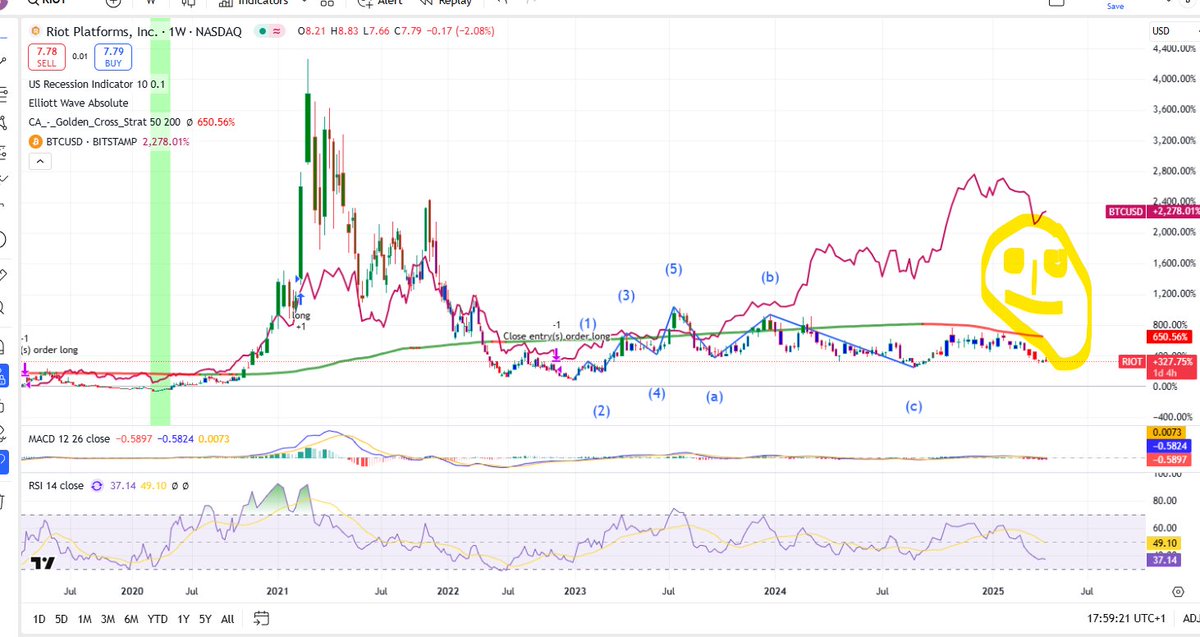Click the Riot Platforms, Inc. symbol title

[x=100, y=32]
